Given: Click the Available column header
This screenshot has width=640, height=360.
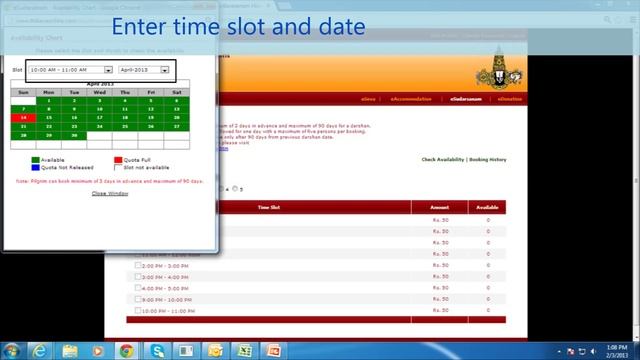Looking at the screenshot, I should click(487, 207).
